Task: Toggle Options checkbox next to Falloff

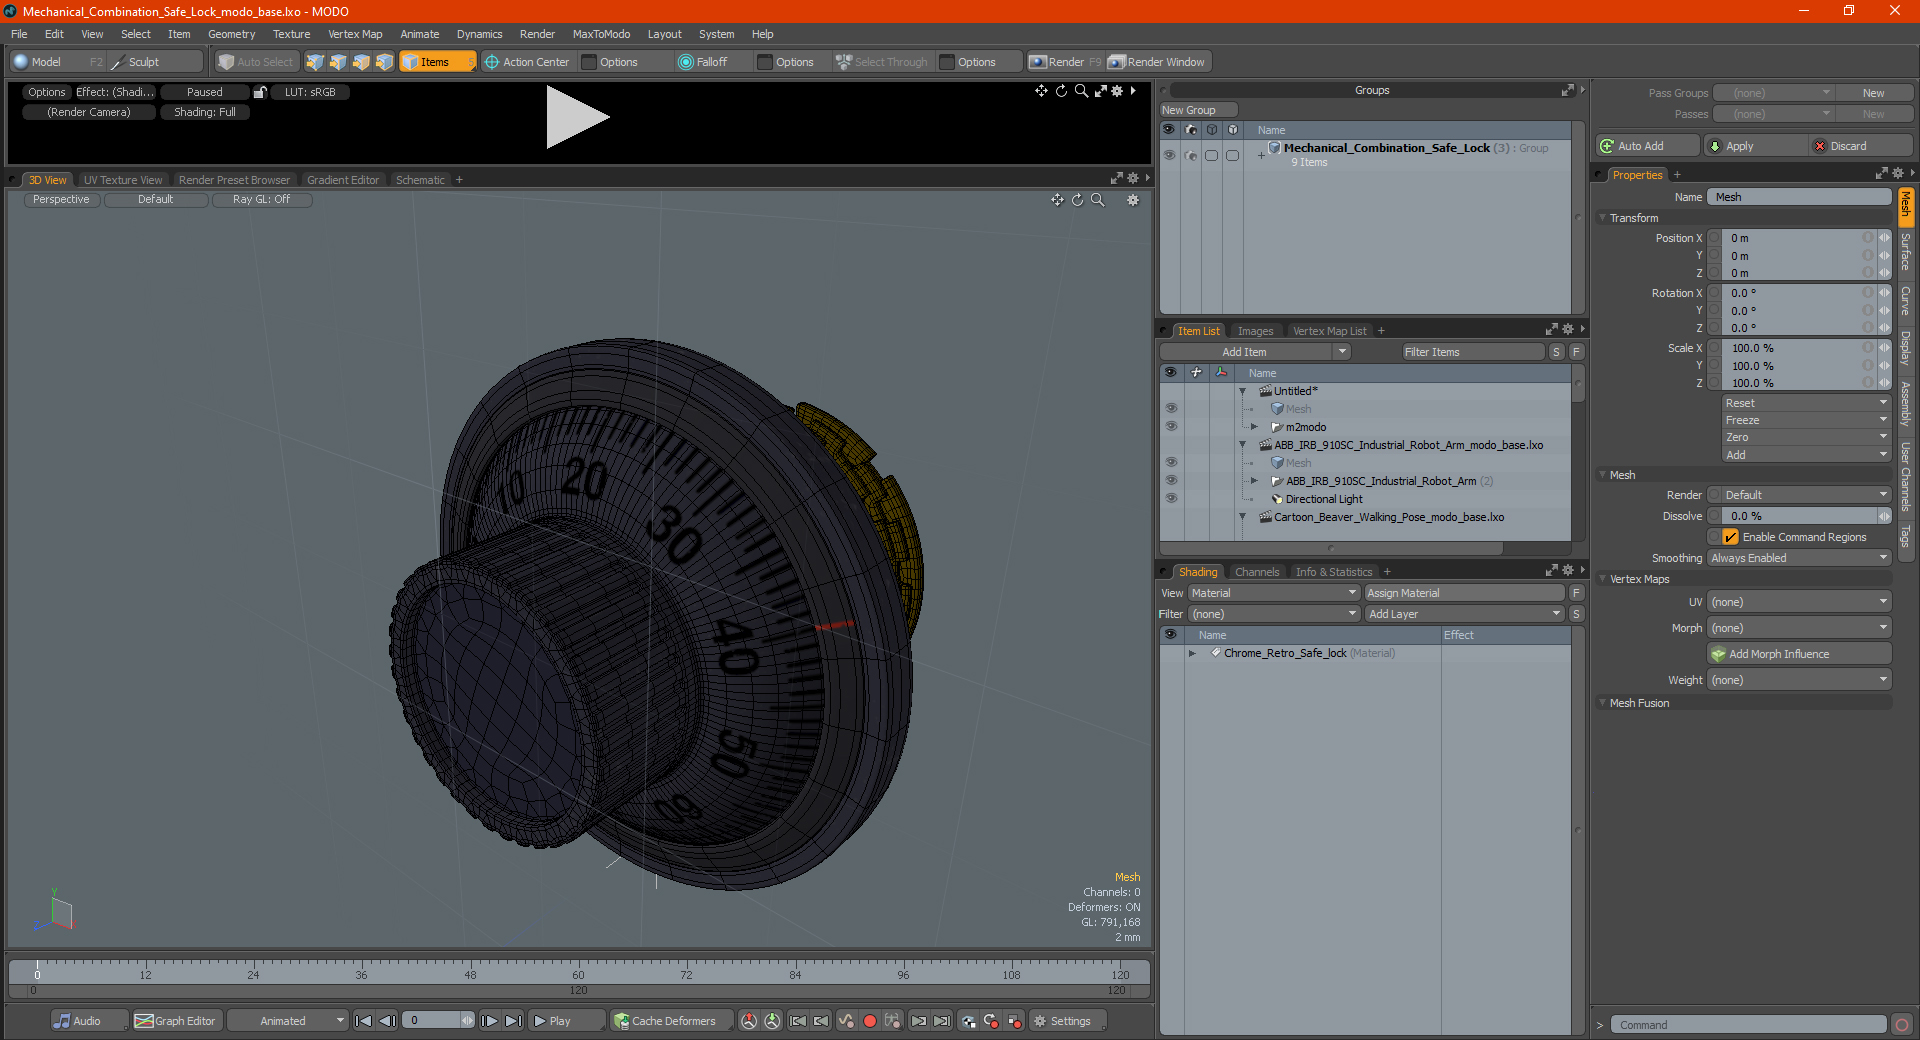Action: [x=765, y=62]
